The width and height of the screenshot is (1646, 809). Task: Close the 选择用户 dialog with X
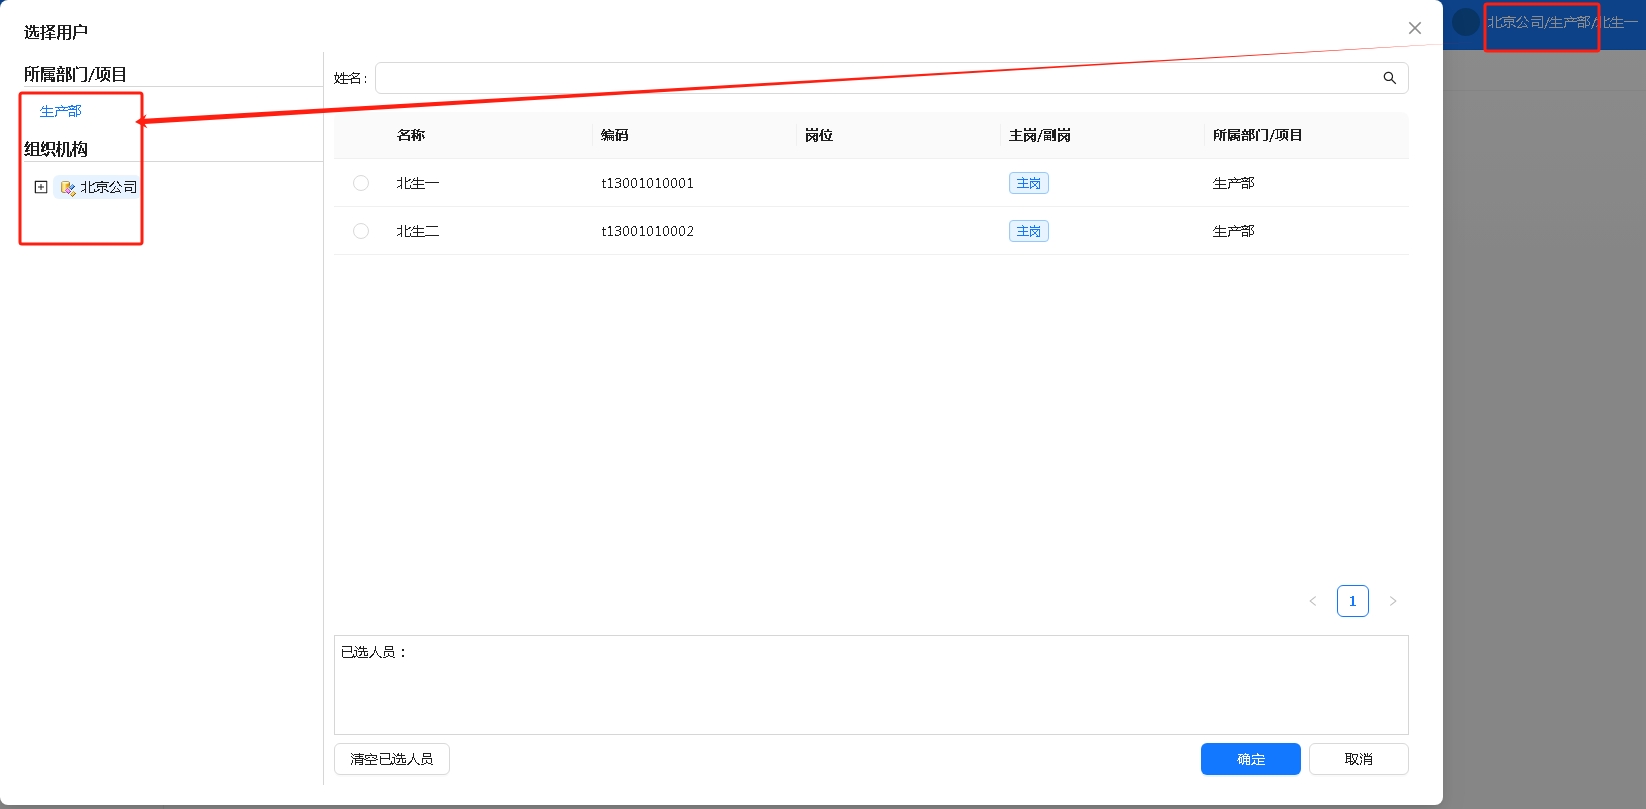click(x=1414, y=28)
